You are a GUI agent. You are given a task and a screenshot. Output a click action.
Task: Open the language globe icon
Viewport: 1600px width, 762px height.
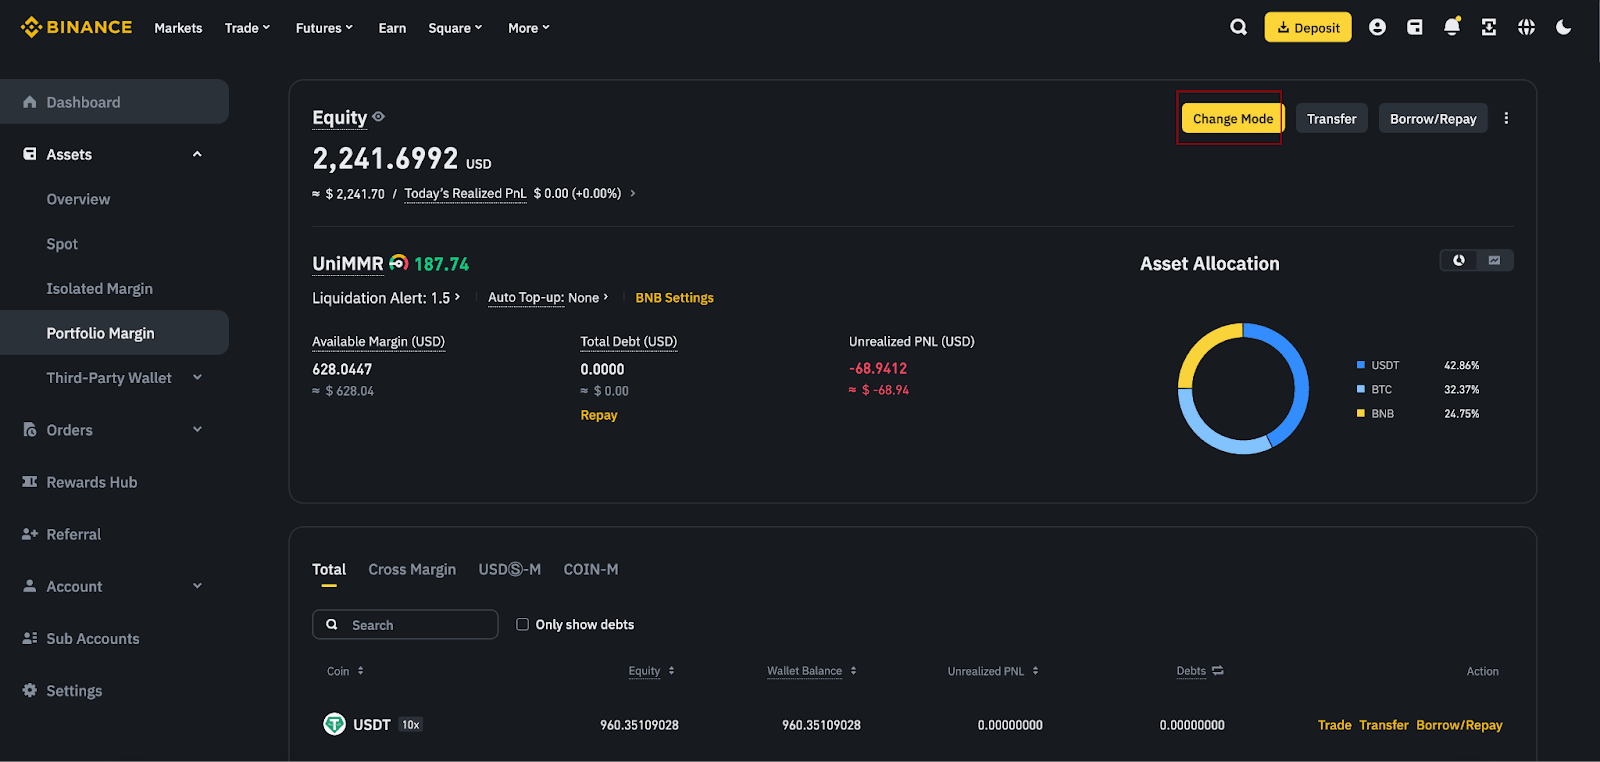click(1526, 27)
